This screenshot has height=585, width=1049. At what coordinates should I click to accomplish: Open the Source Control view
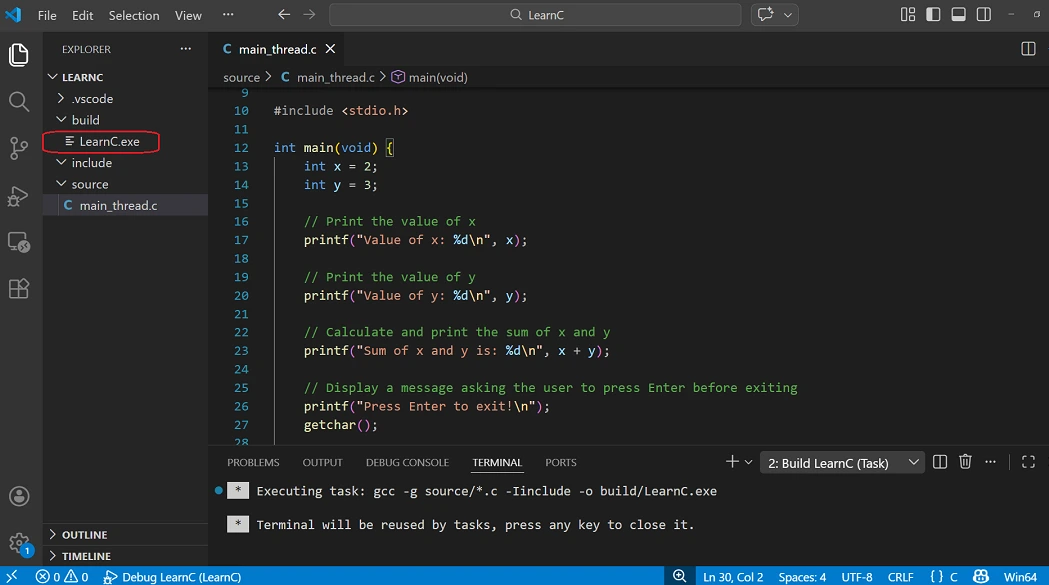coord(18,148)
